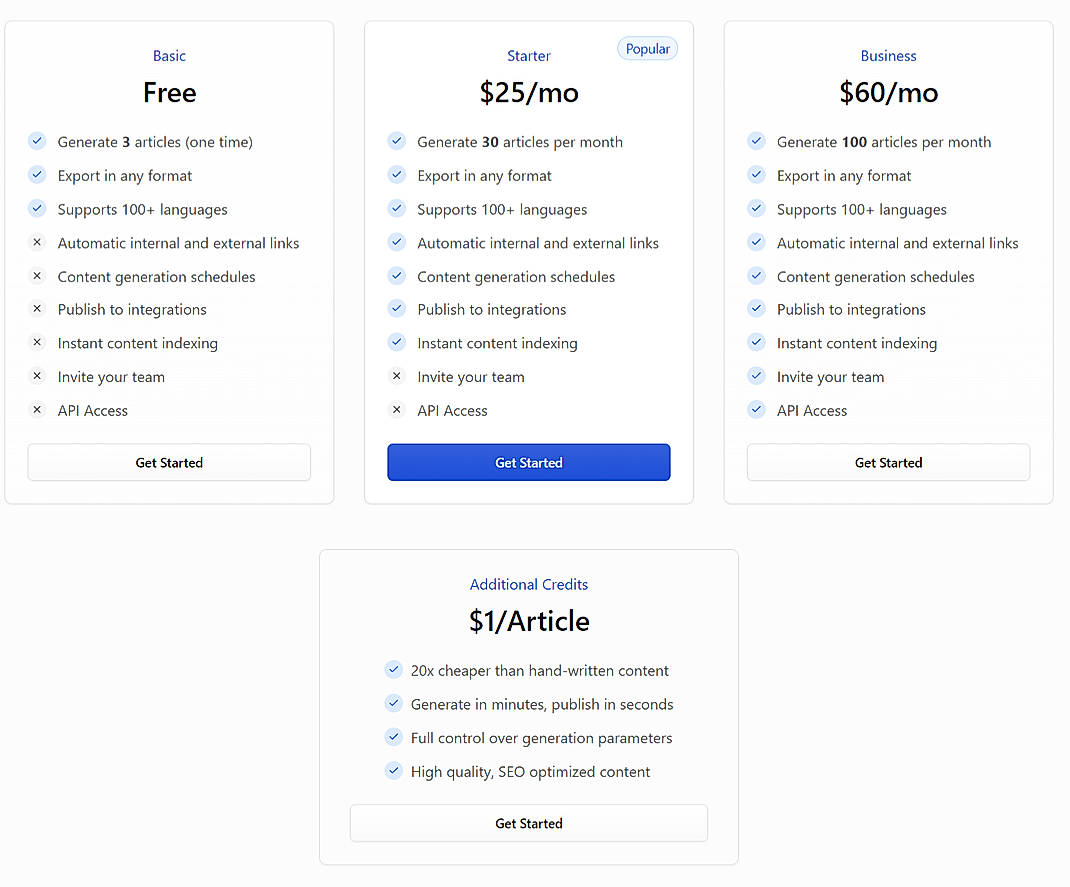Click the checkmark beside High quality, SEO optimized content
This screenshot has height=887, width=1070.
[x=394, y=771]
